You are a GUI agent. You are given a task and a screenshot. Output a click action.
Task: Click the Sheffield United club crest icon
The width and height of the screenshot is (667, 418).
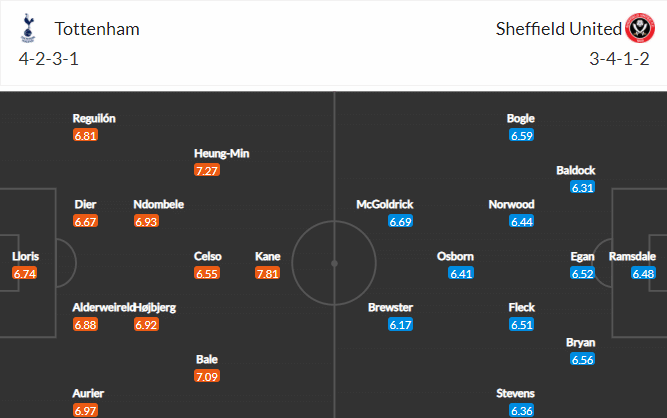pos(640,28)
